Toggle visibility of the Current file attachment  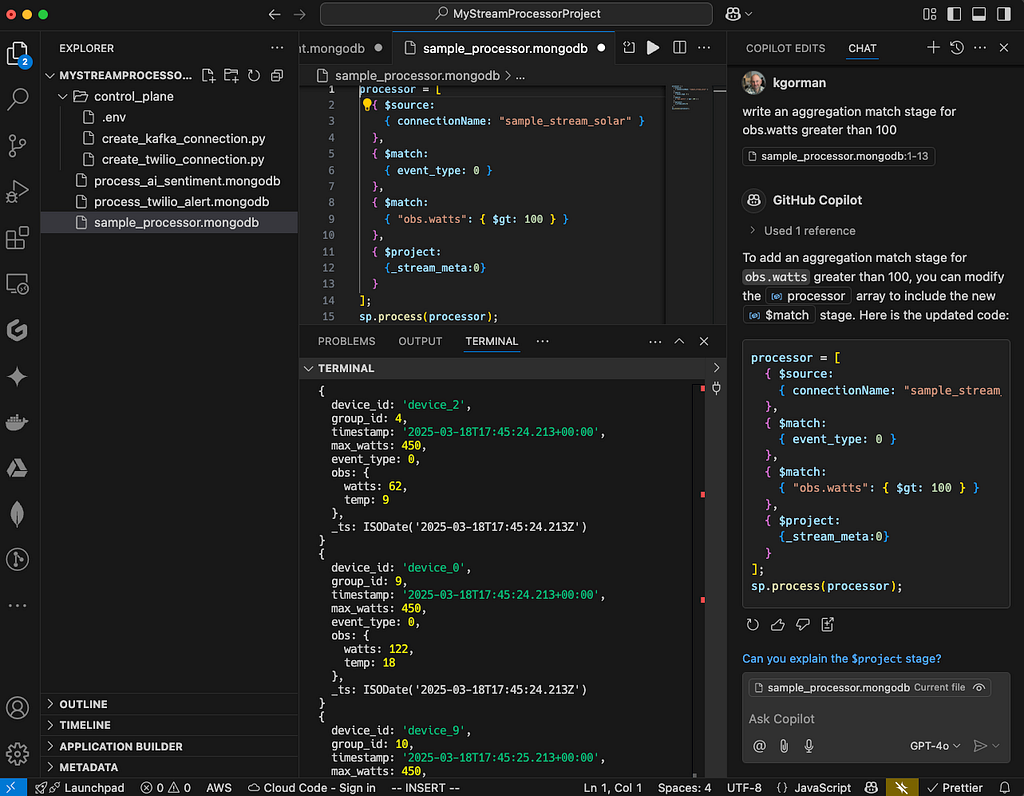(x=978, y=687)
